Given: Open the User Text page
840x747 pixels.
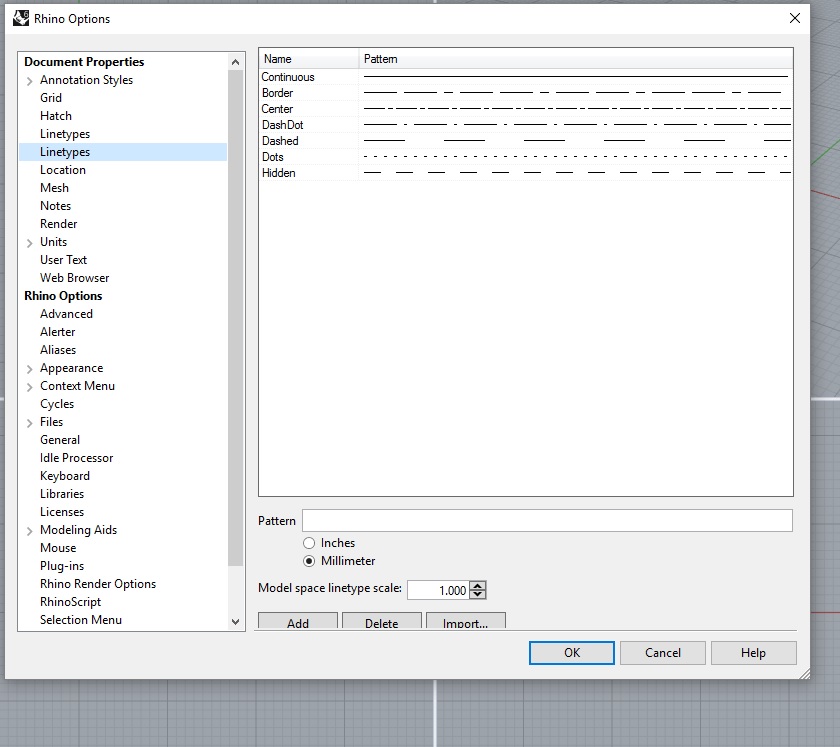Looking at the screenshot, I should (63, 259).
